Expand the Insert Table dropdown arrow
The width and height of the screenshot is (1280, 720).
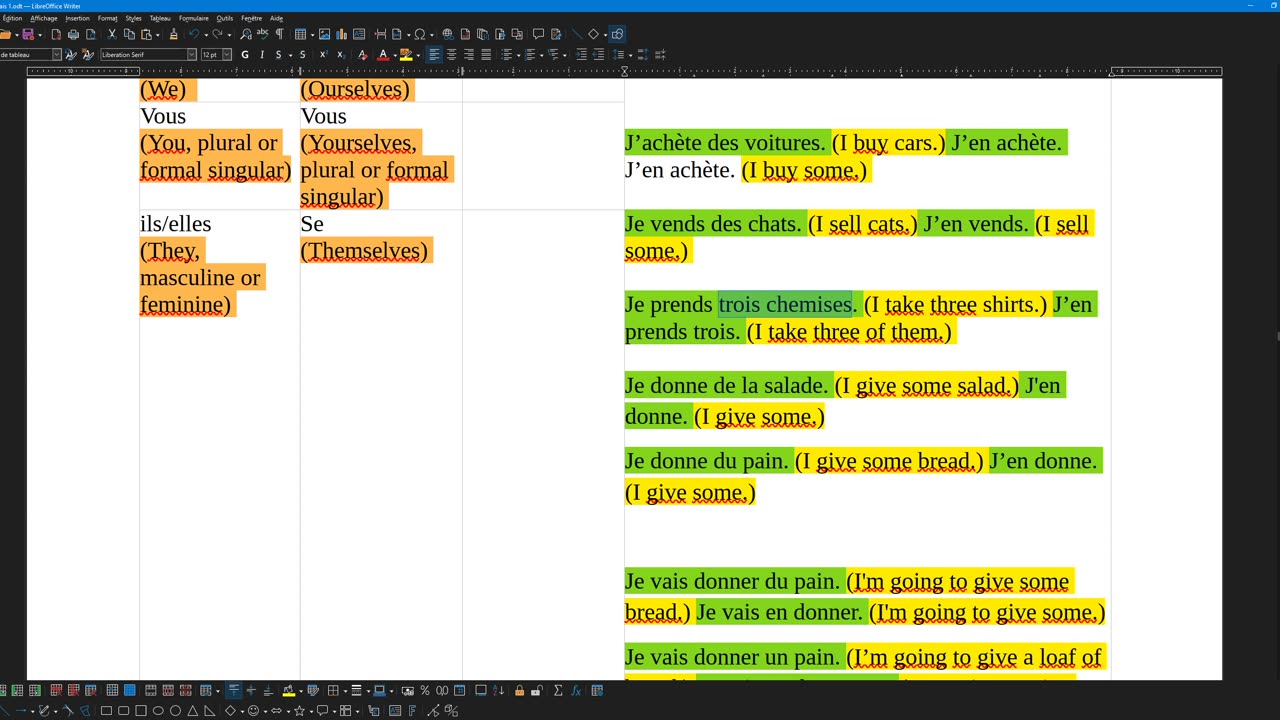tap(312, 34)
